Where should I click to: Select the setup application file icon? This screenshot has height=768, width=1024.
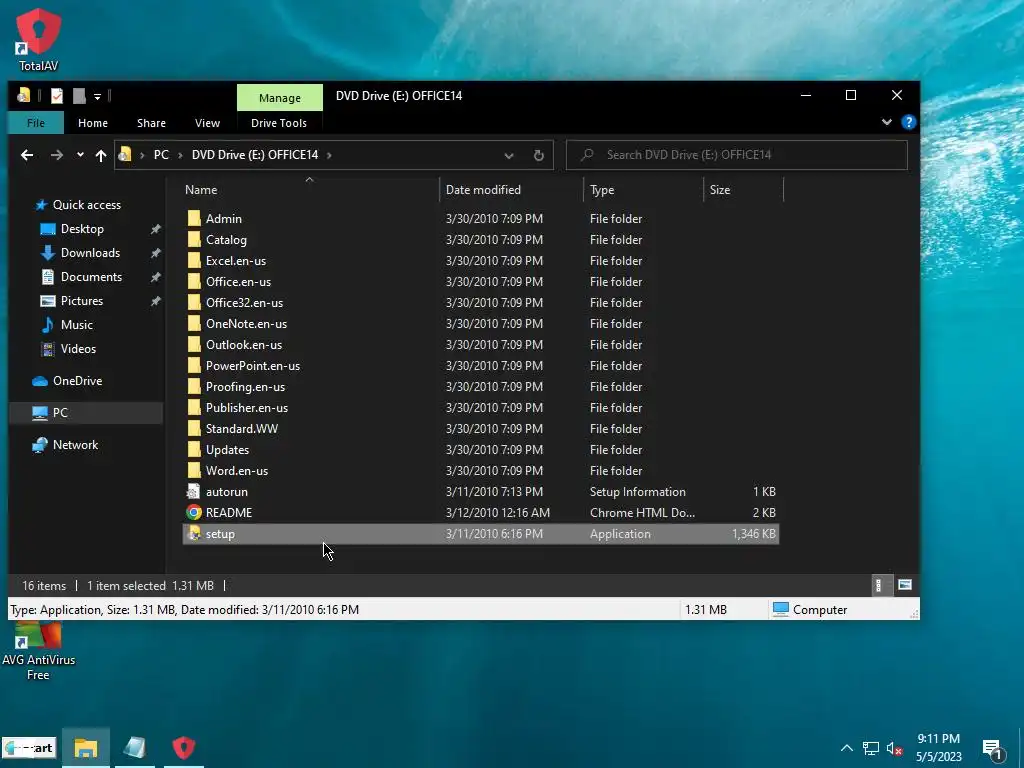point(194,534)
